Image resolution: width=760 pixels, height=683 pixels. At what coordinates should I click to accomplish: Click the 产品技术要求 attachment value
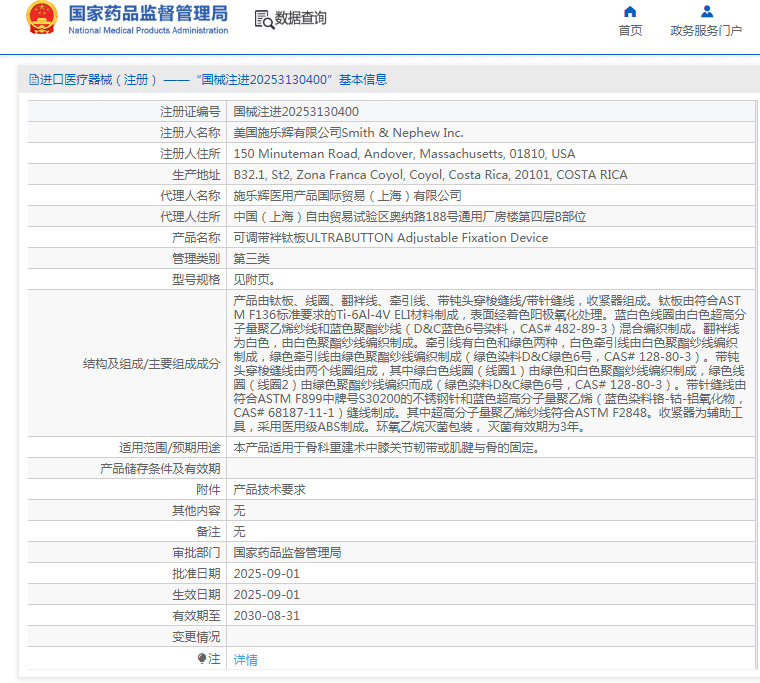269,490
